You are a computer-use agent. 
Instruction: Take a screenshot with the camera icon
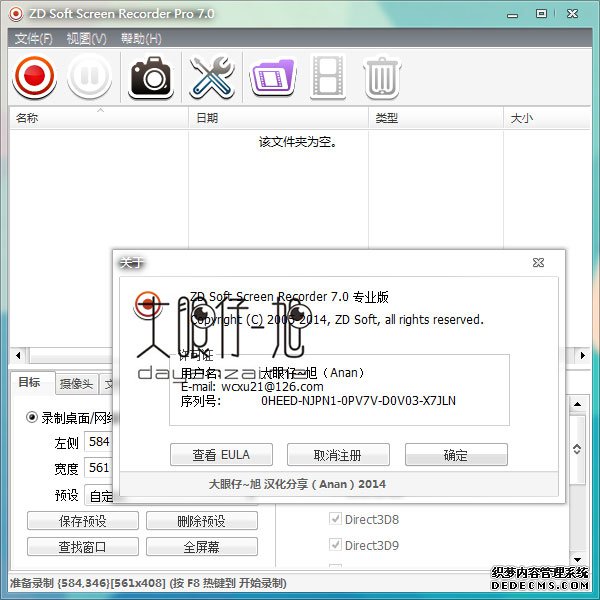tap(151, 77)
